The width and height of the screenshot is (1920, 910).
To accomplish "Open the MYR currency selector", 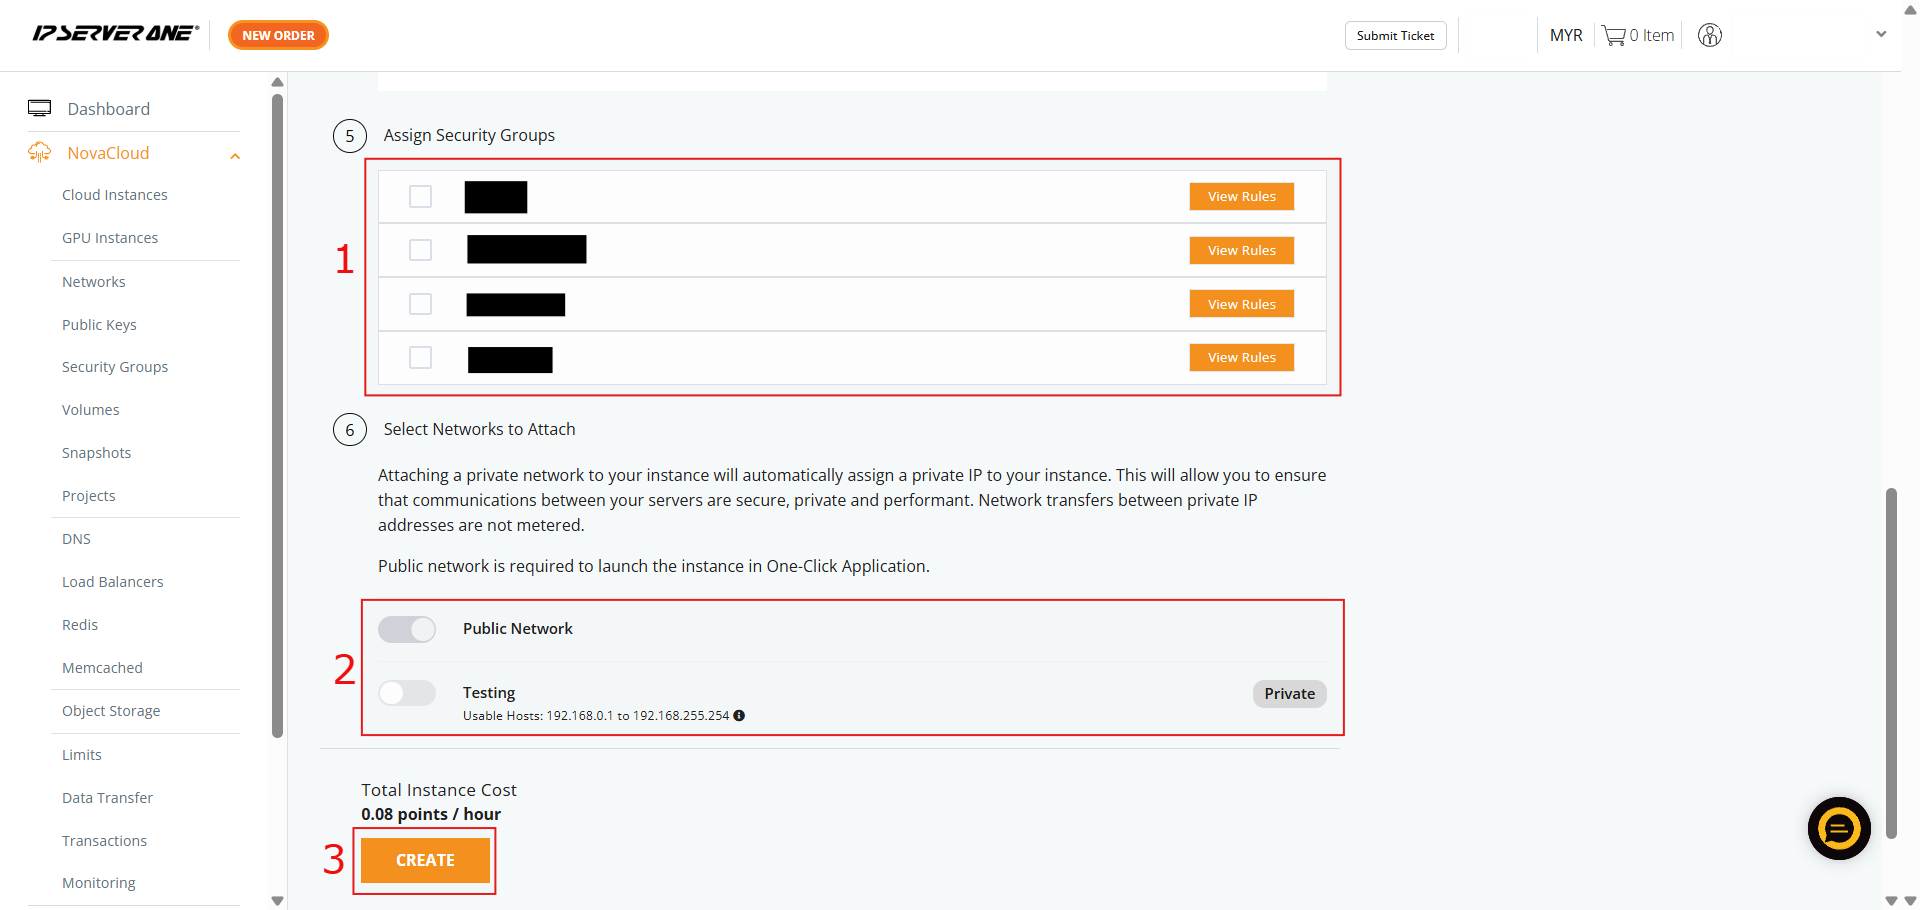I will (x=1565, y=36).
